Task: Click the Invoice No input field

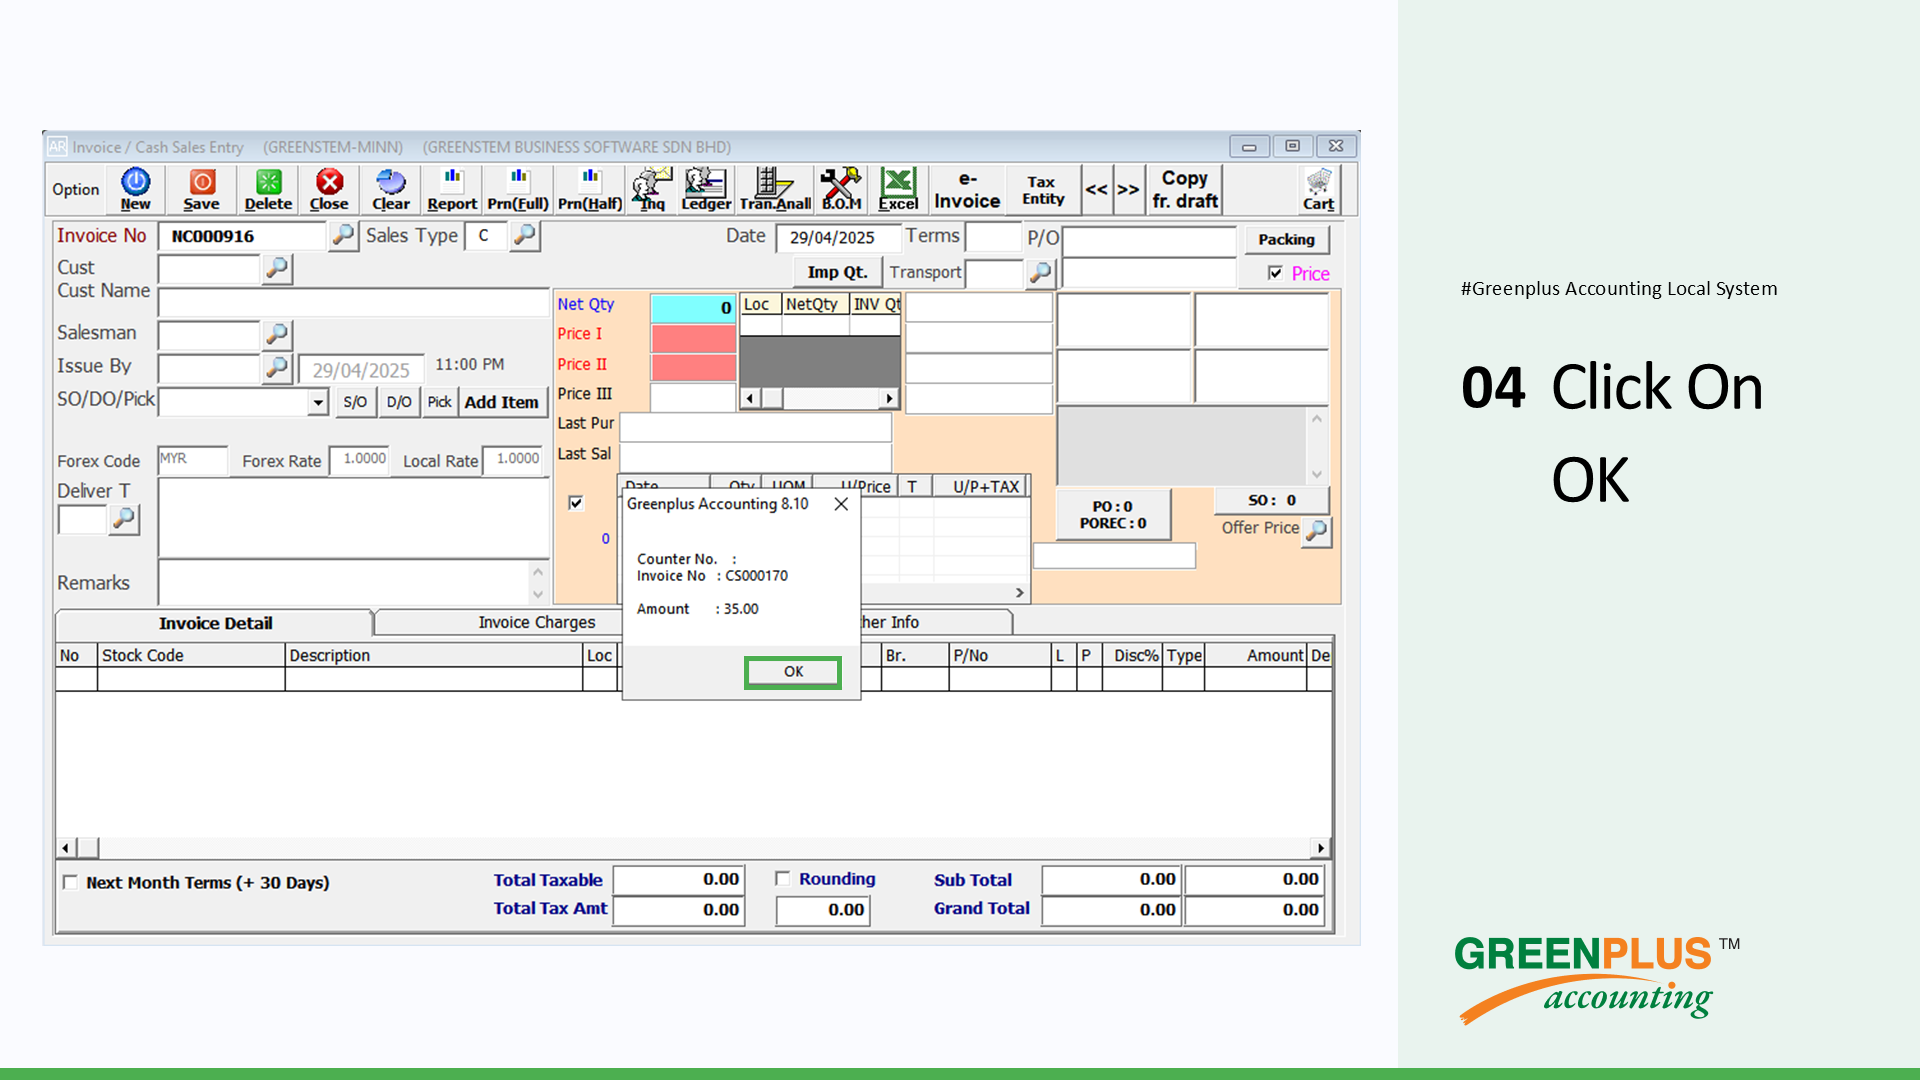Action: pyautogui.click(x=243, y=236)
